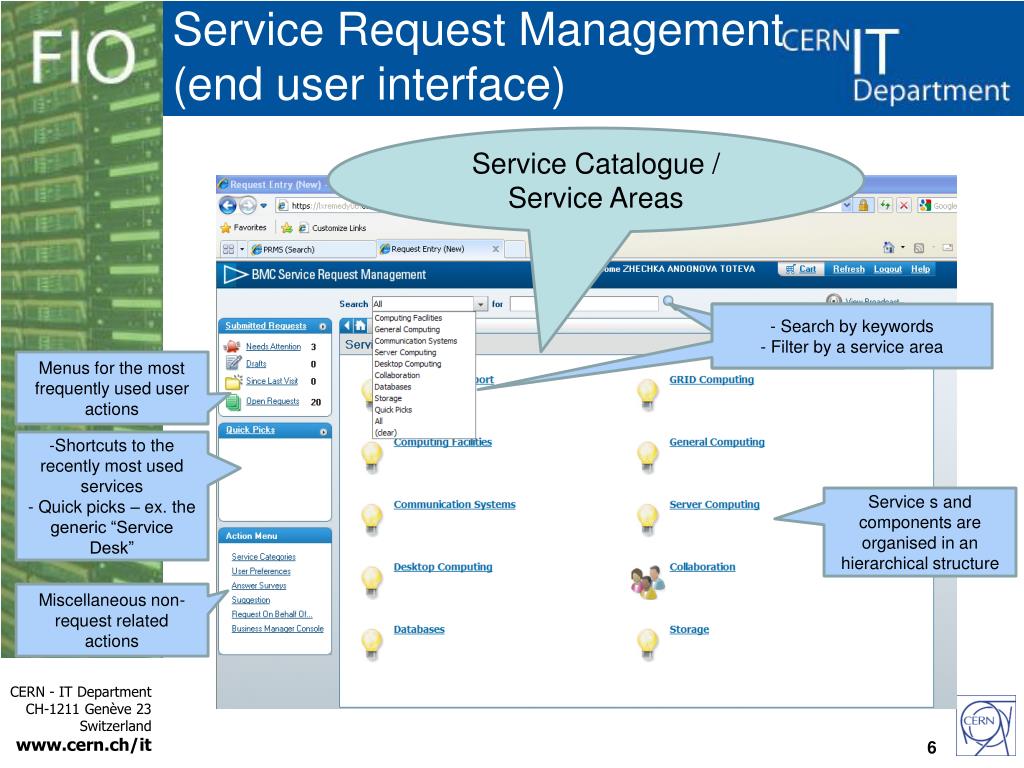This screenshot has width=1024, height=768.
Task: Open the tab list dropdown arrow
Action: point(242,249)
